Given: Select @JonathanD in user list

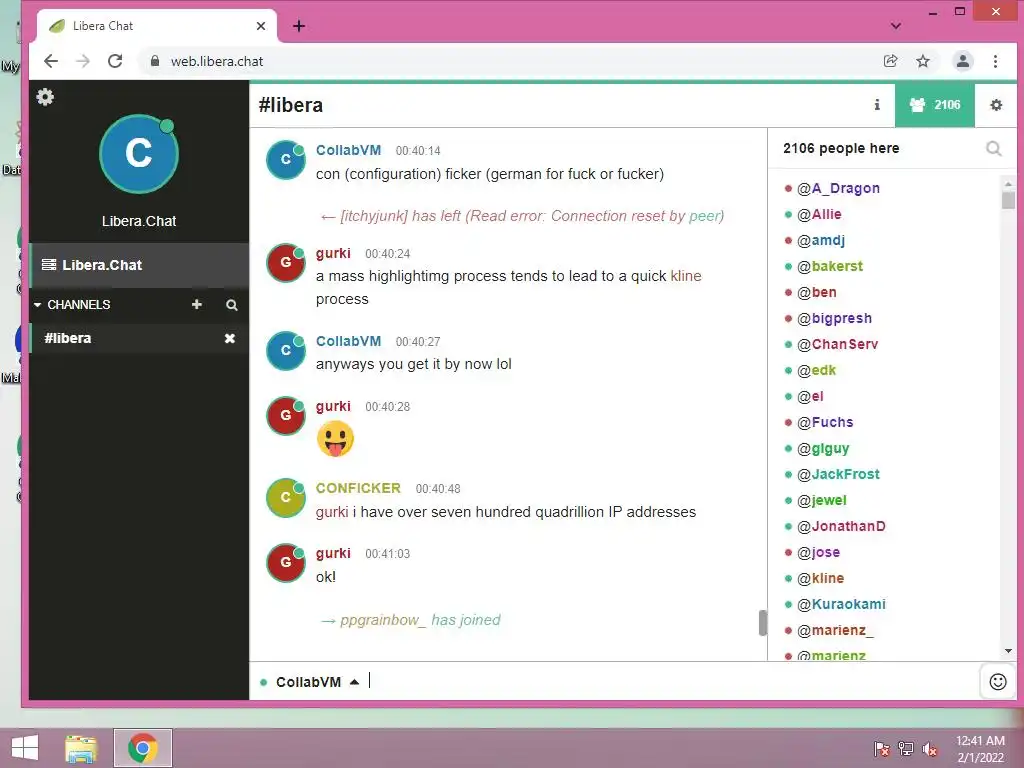Looking at the screenshot, I should 841,526.
